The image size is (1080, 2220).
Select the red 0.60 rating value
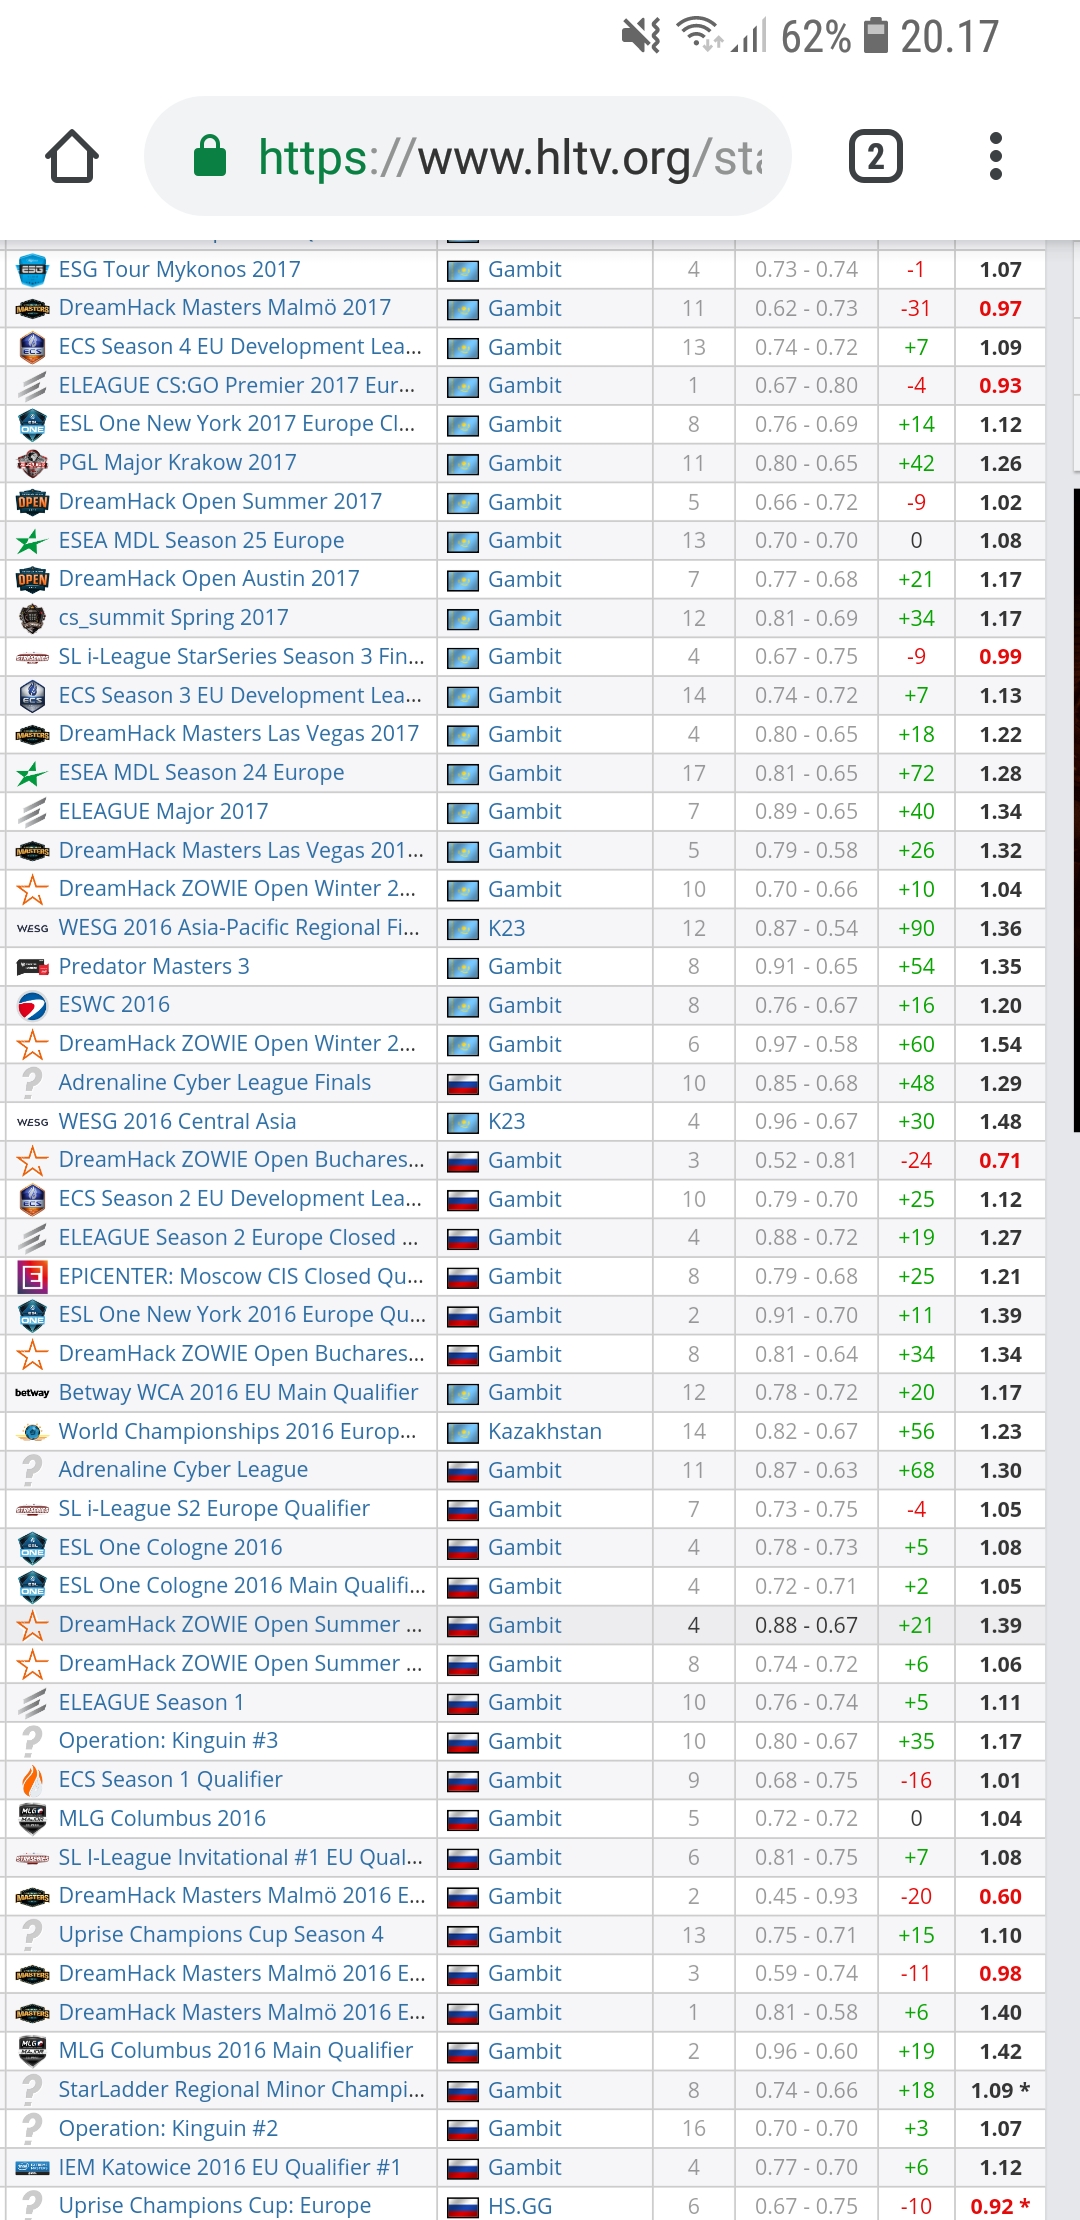(x=1001, y=1896)
